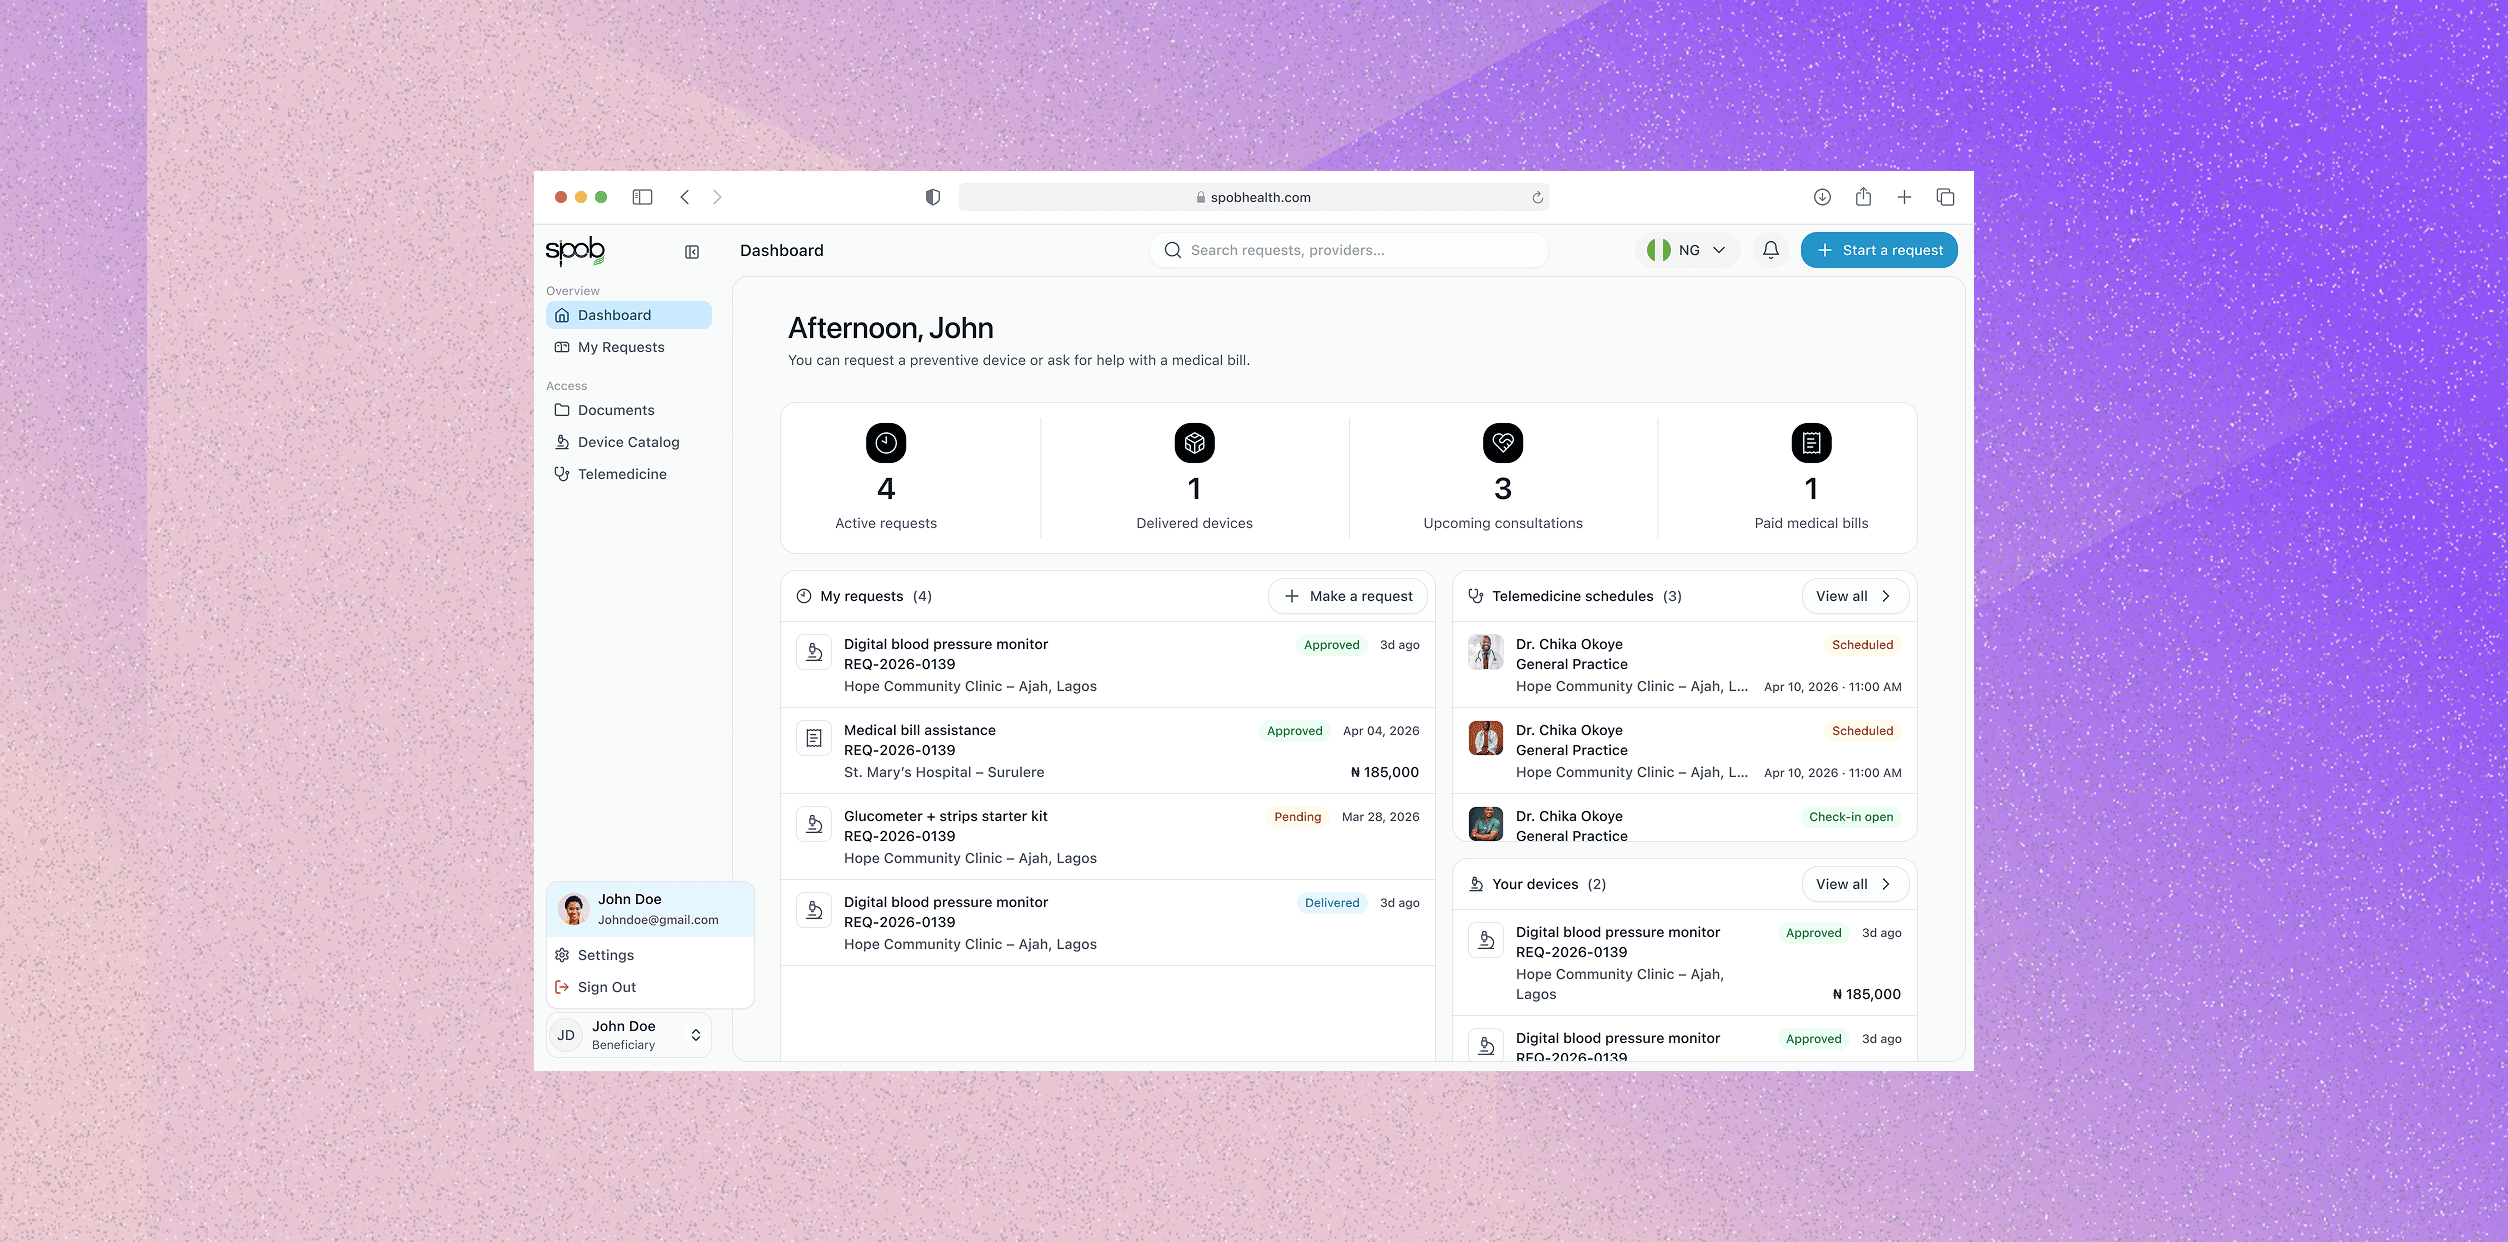
Task: Click the Mar 28, 2026 date
Action: 1381,817
